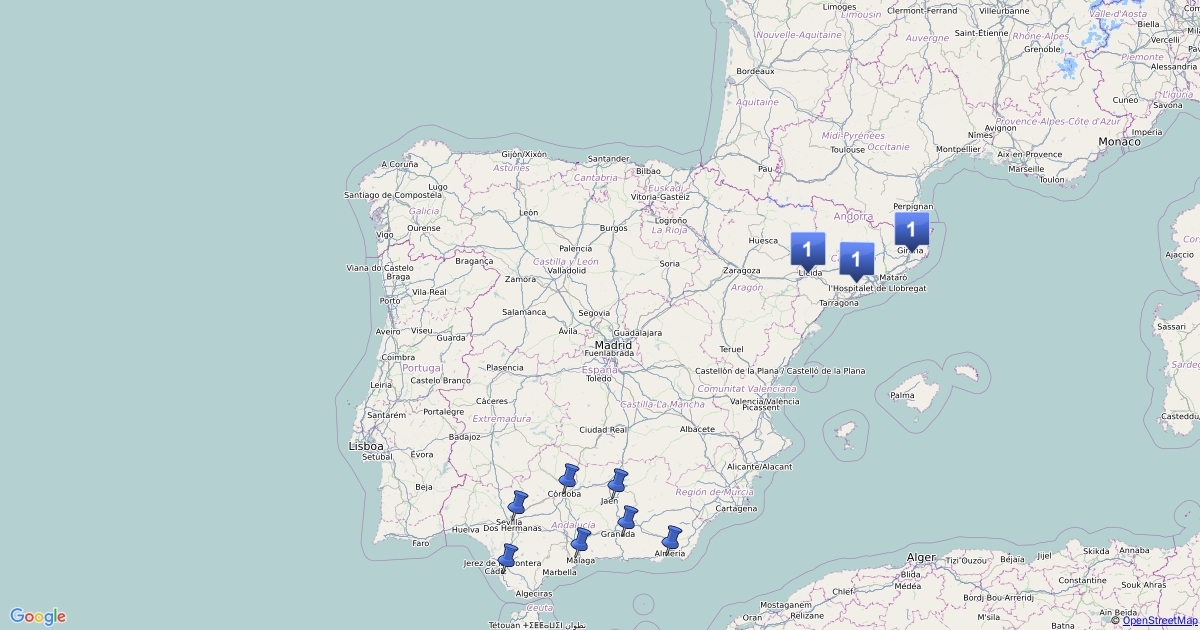Viewport: 1200px width, 630px height.
Task: Open the cluster marker over Lleida
Action: click(x=807, y=248)
